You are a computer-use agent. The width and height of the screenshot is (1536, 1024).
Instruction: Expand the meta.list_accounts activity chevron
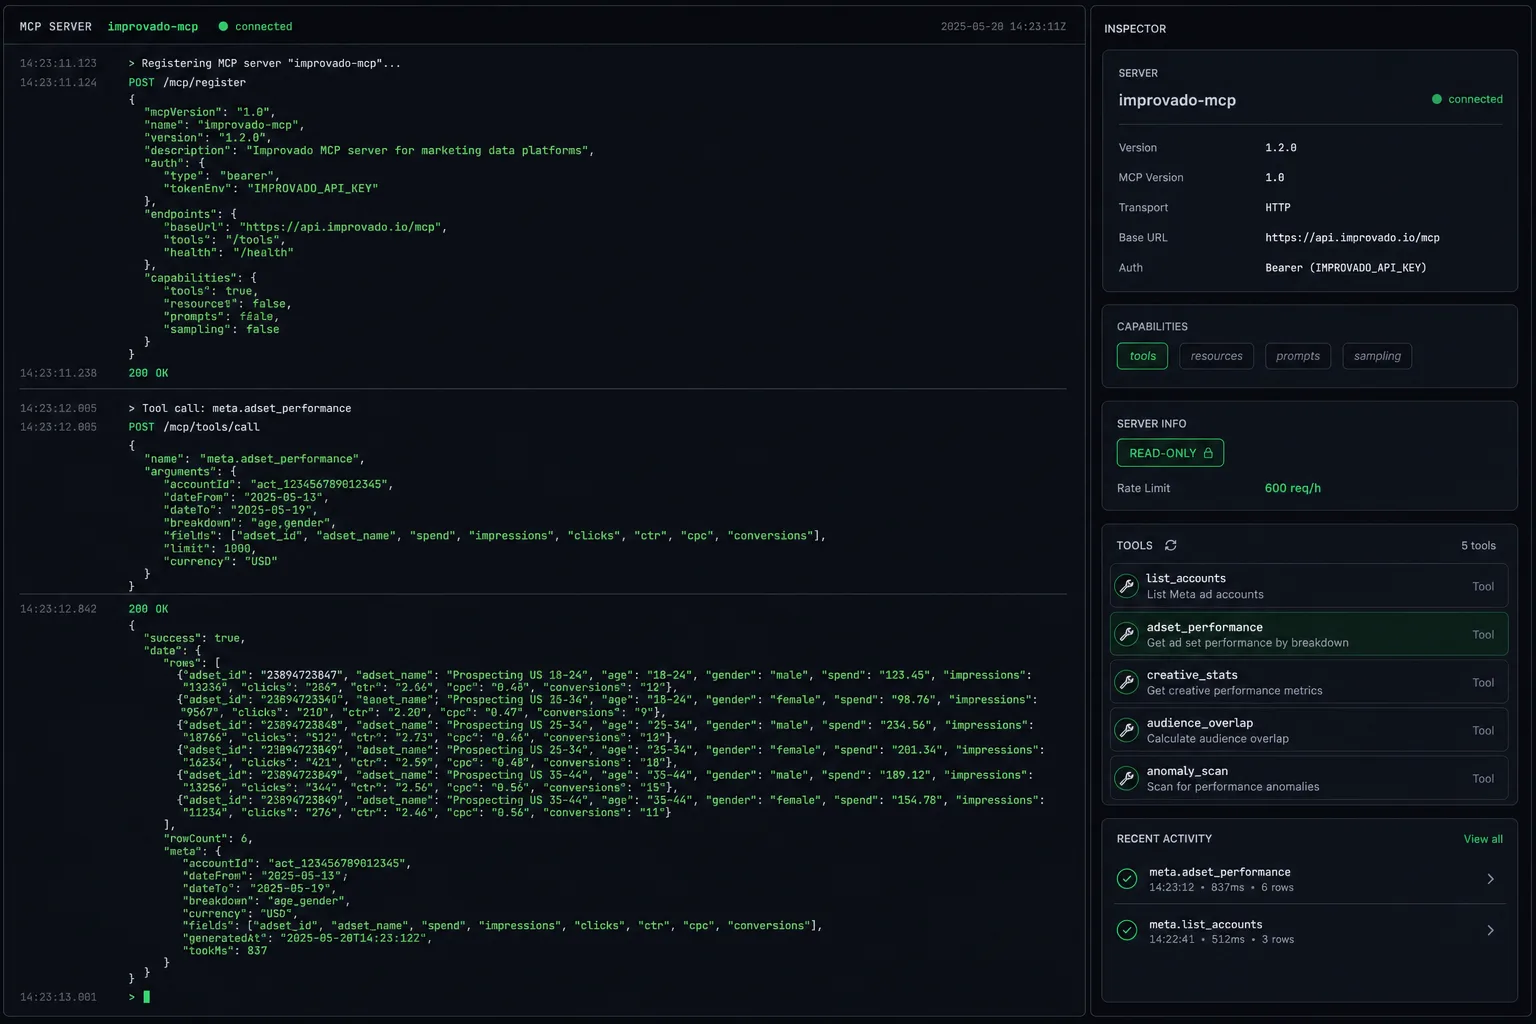point(1490,930)
